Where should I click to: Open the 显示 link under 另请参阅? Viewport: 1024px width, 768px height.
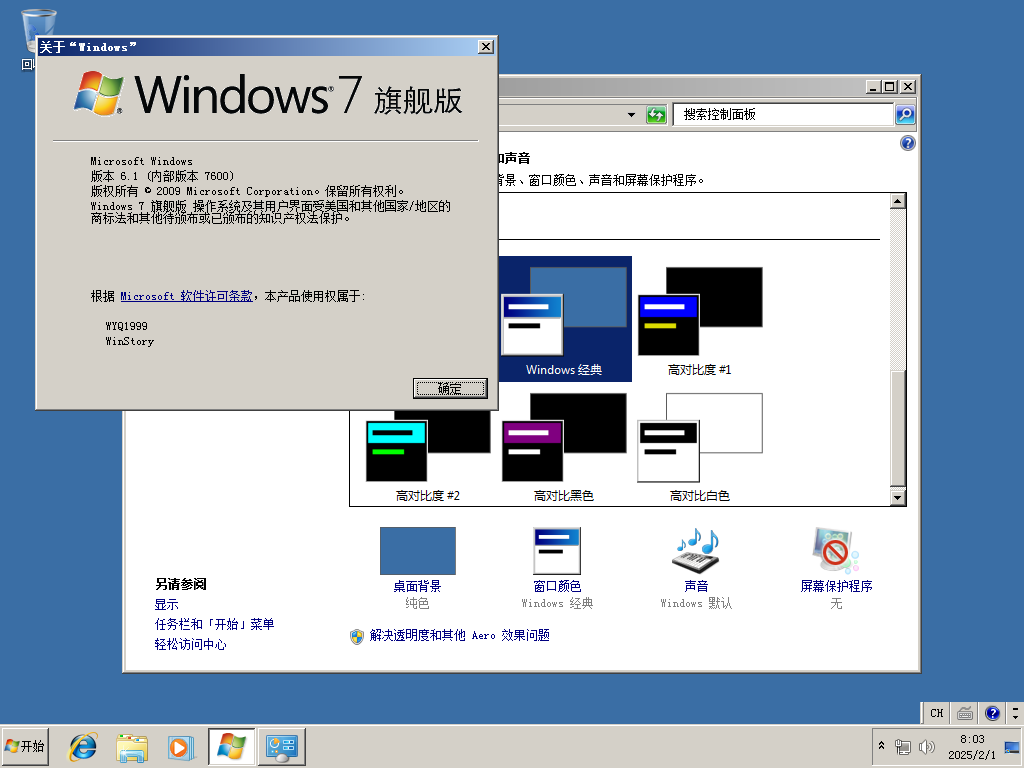pos(167,605)
